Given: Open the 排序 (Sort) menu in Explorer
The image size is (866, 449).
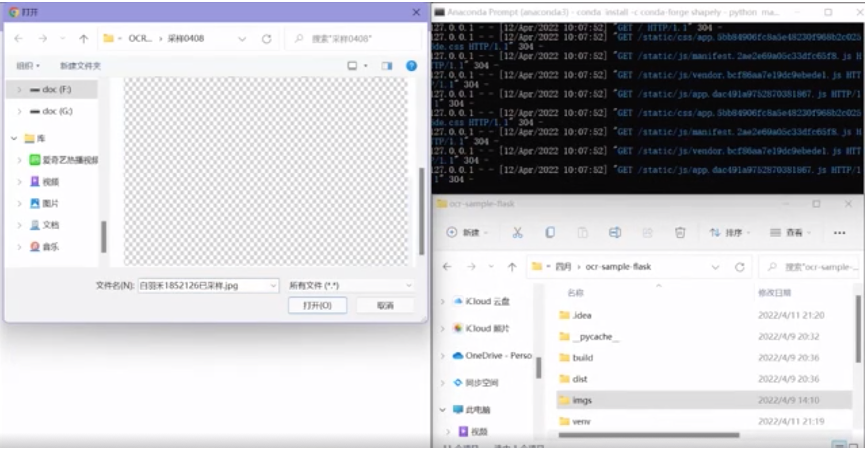Looking at the screenshot, I should point(728,232).
